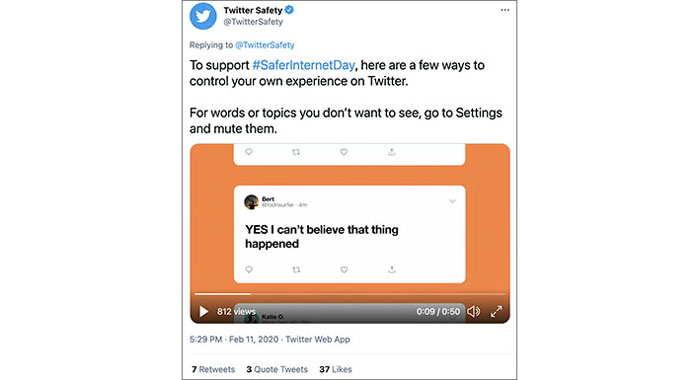
Task: Click the retweet icon on Bert's tweet
Action: 296,269
